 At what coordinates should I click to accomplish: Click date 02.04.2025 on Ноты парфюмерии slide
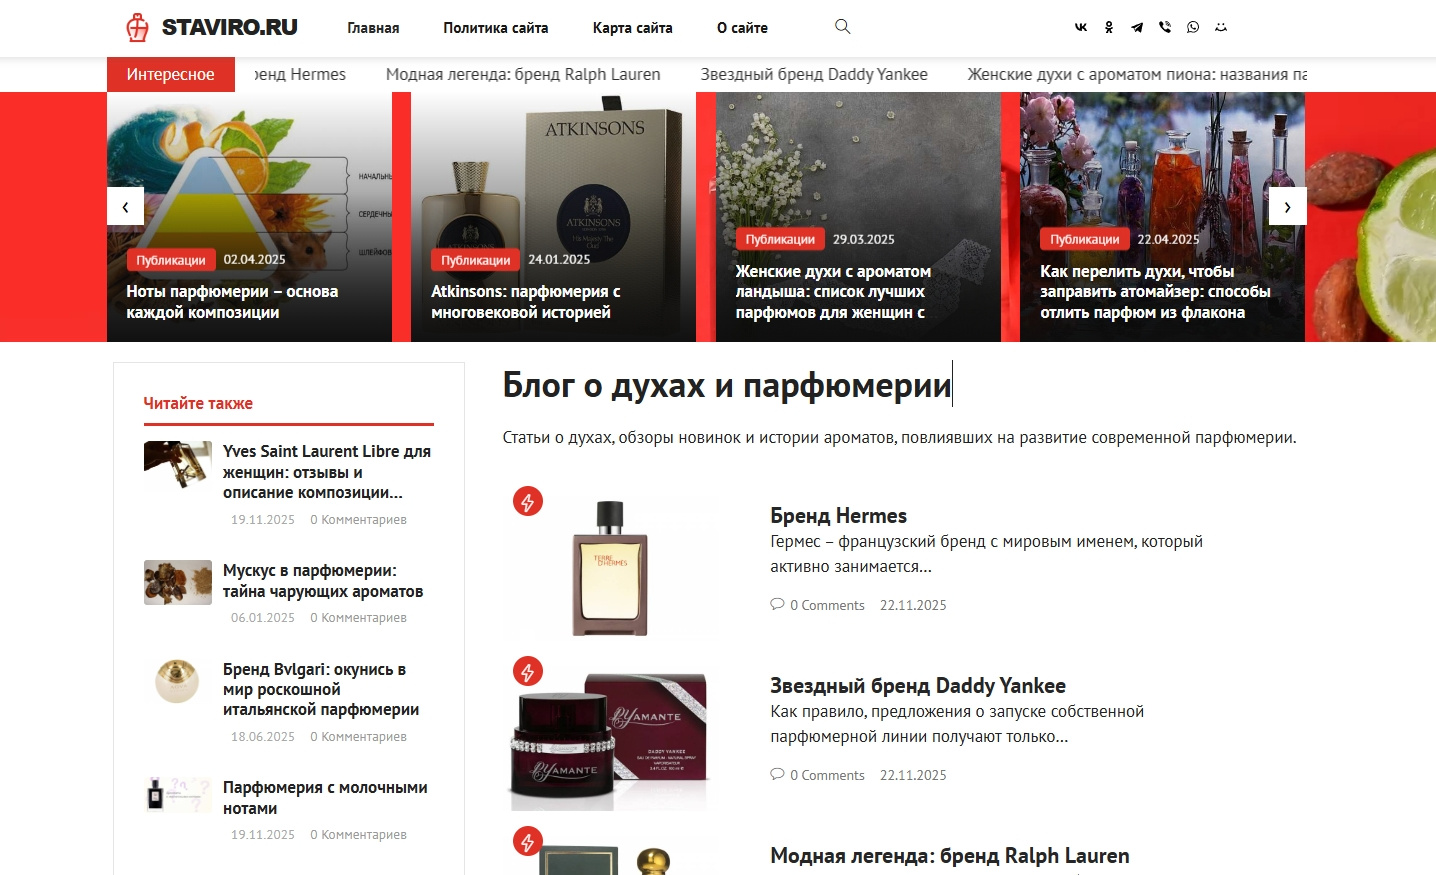pyautogui.click(x=255, y=260)
